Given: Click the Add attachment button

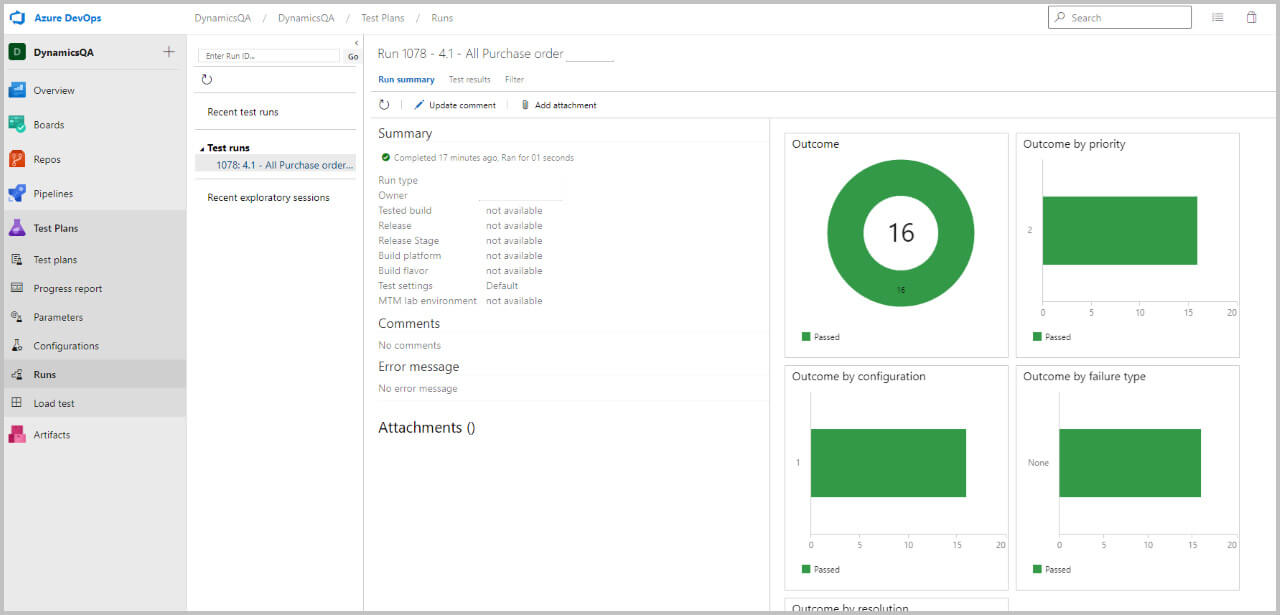Looking at the screenshot, I should click(558, 105).
